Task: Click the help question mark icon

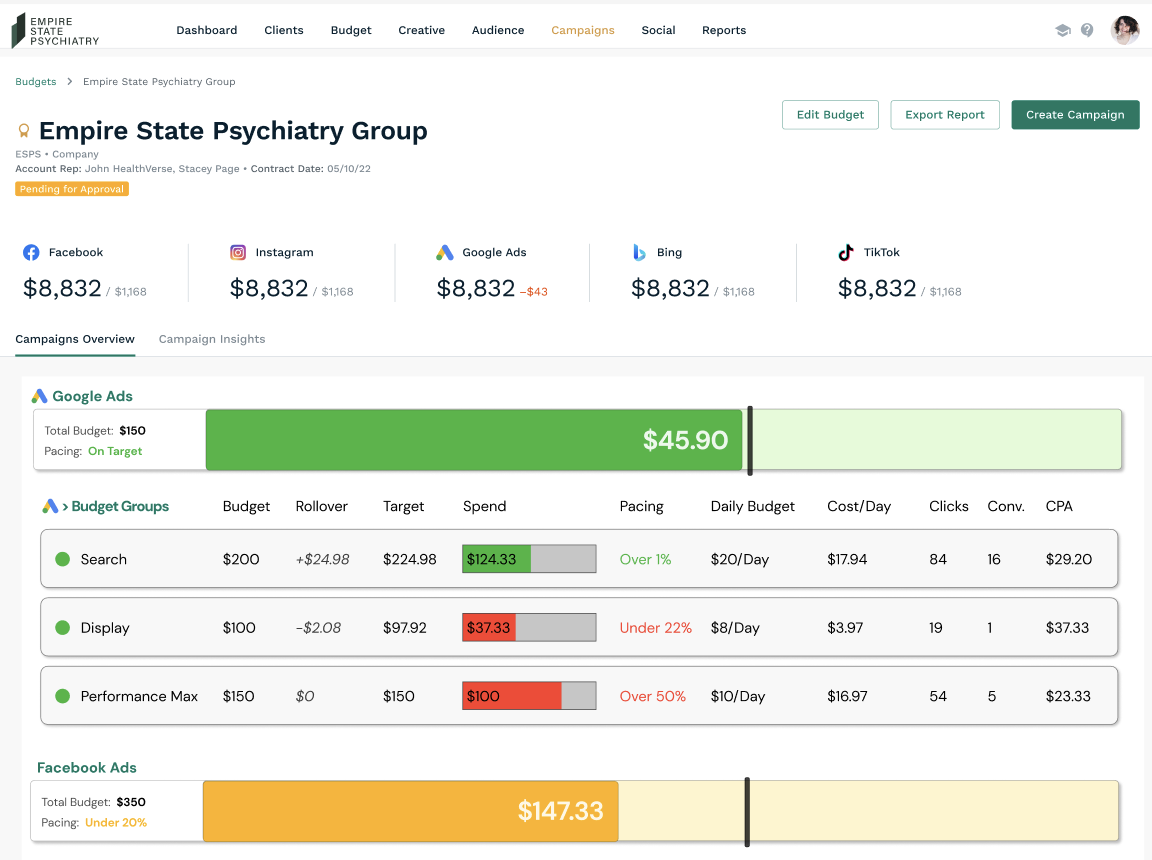Action: point(1087,31)
